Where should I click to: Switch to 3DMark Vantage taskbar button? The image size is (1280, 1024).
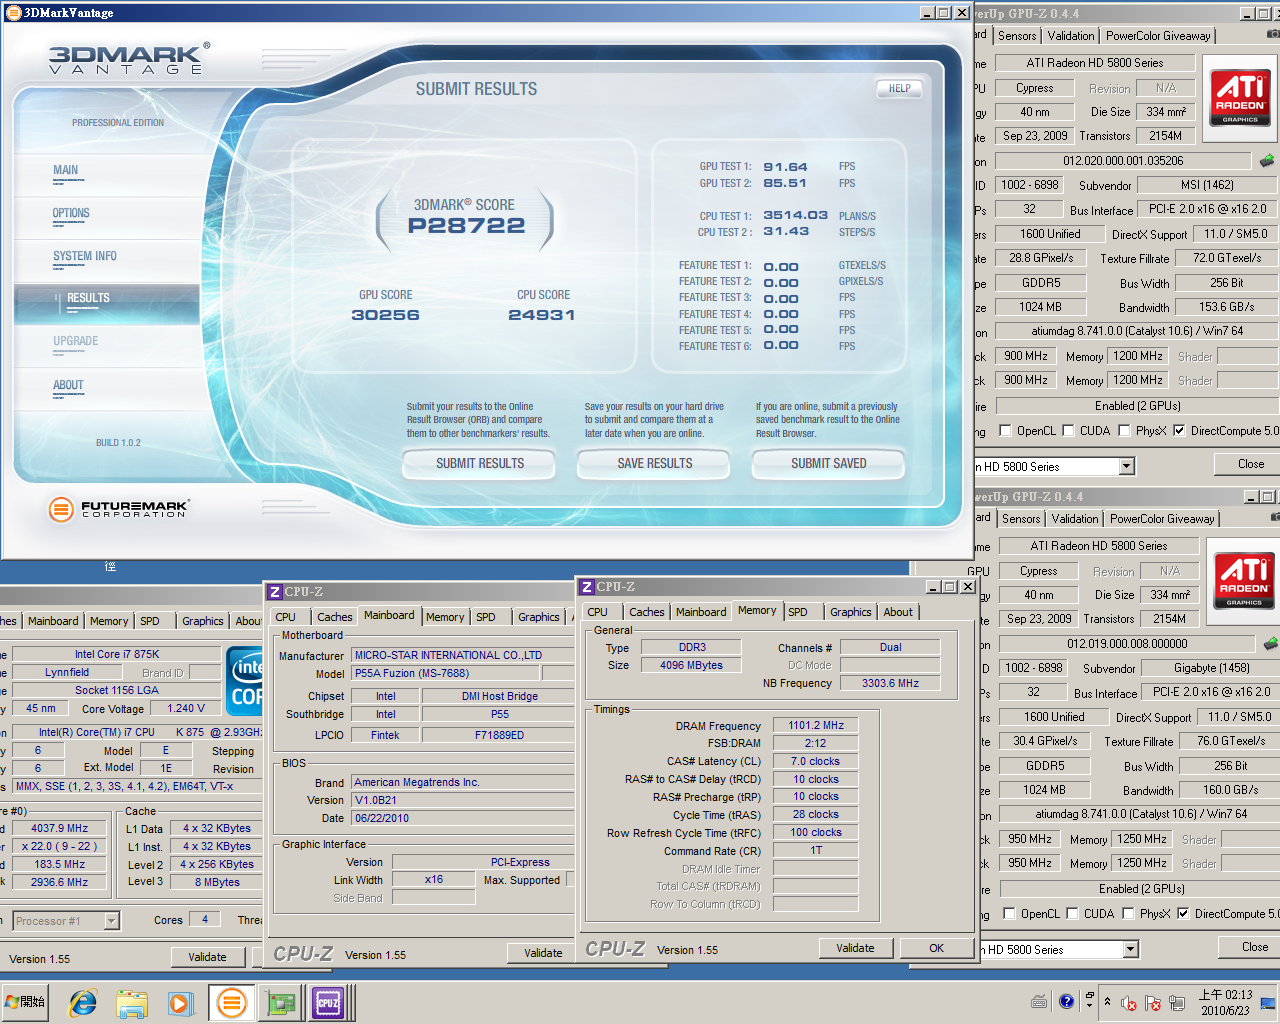(231, 1002)
